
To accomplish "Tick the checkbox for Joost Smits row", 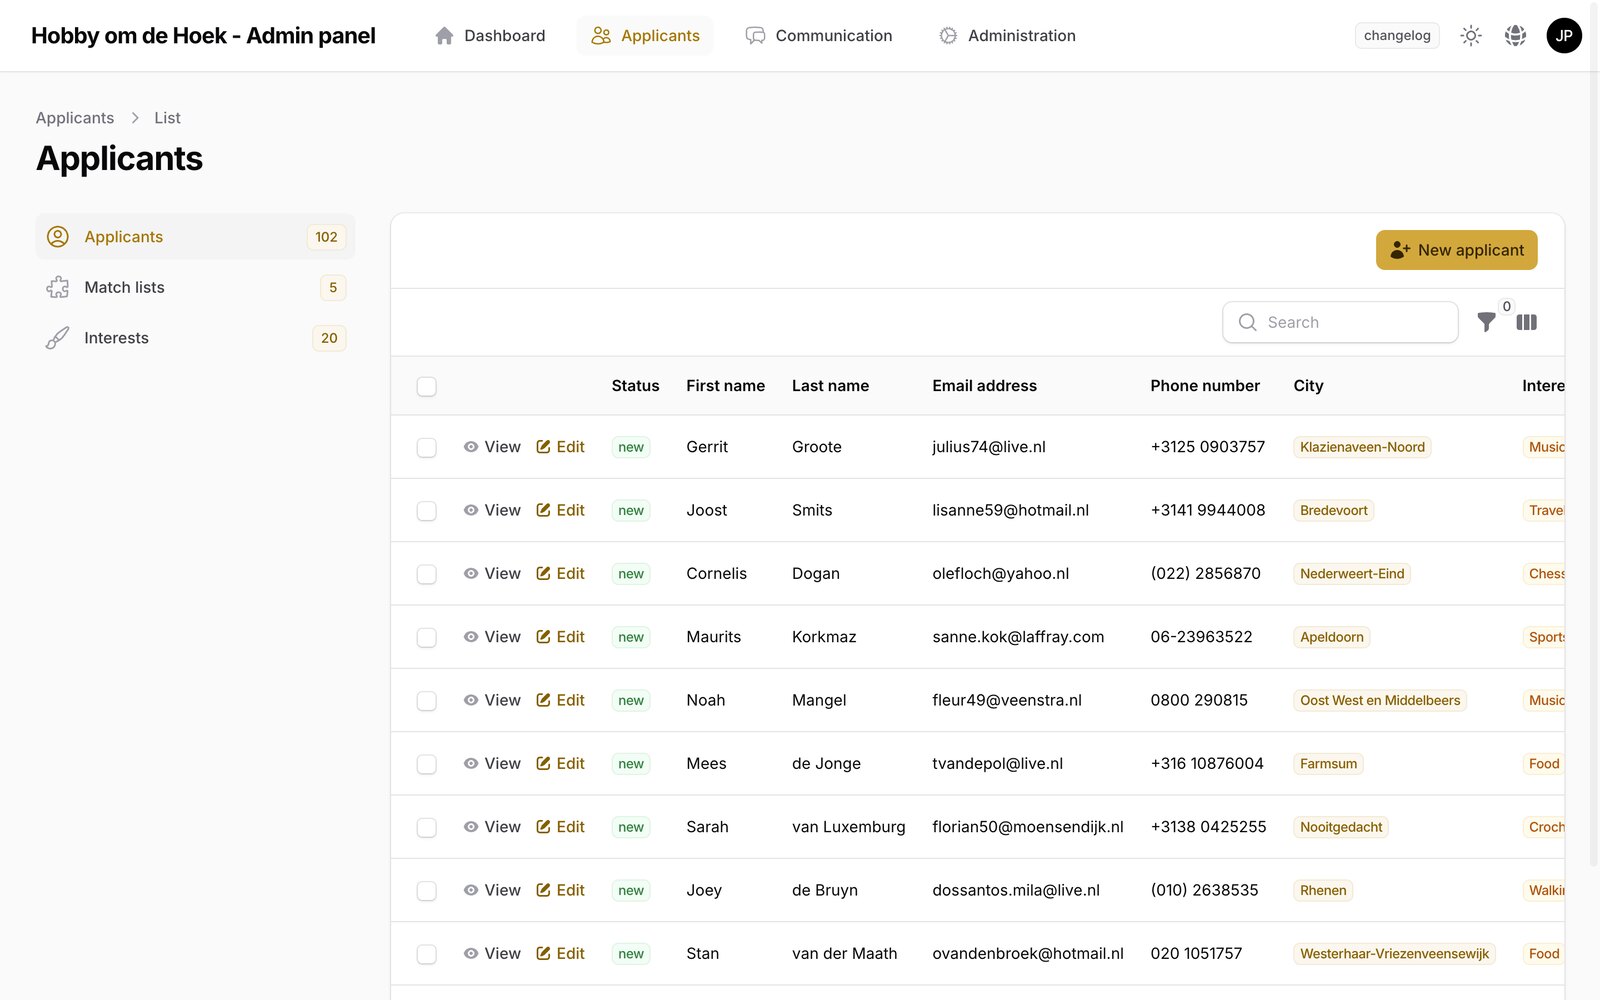I will click(x=427, y=511).
